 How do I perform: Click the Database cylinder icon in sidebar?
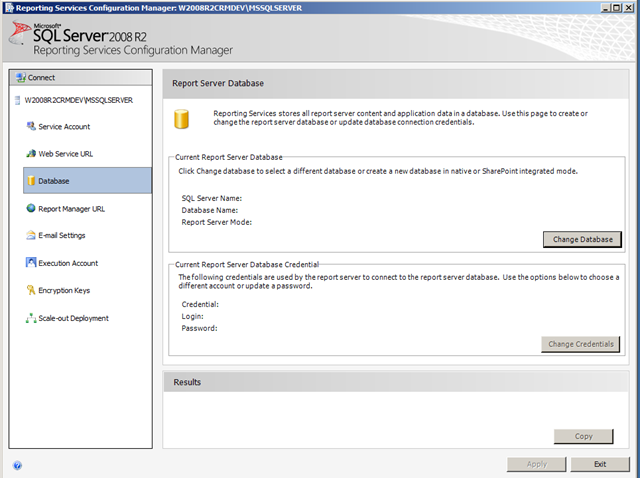31,180
